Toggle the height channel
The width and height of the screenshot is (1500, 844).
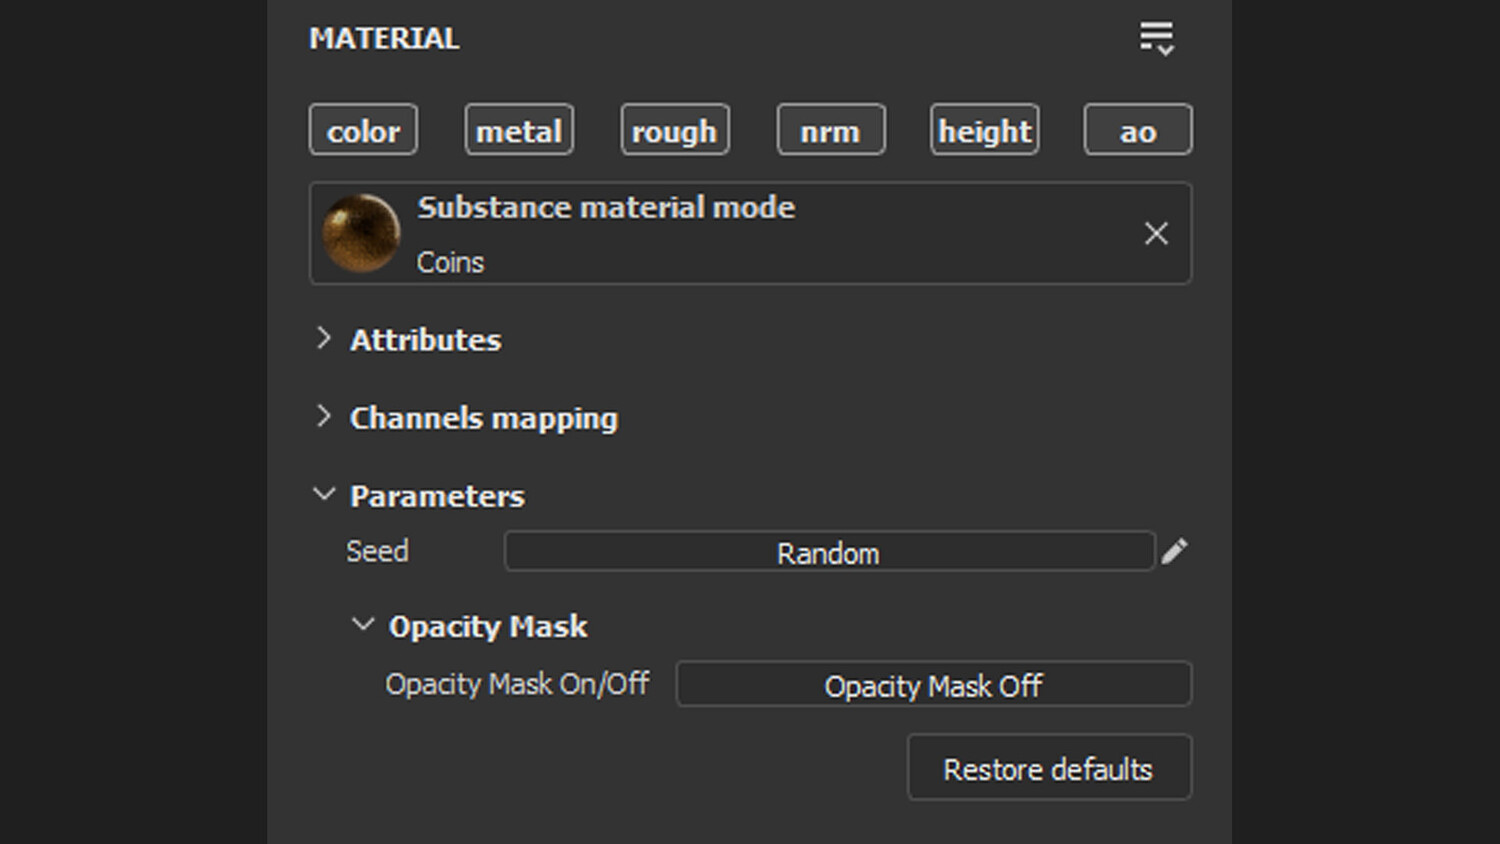985,130
